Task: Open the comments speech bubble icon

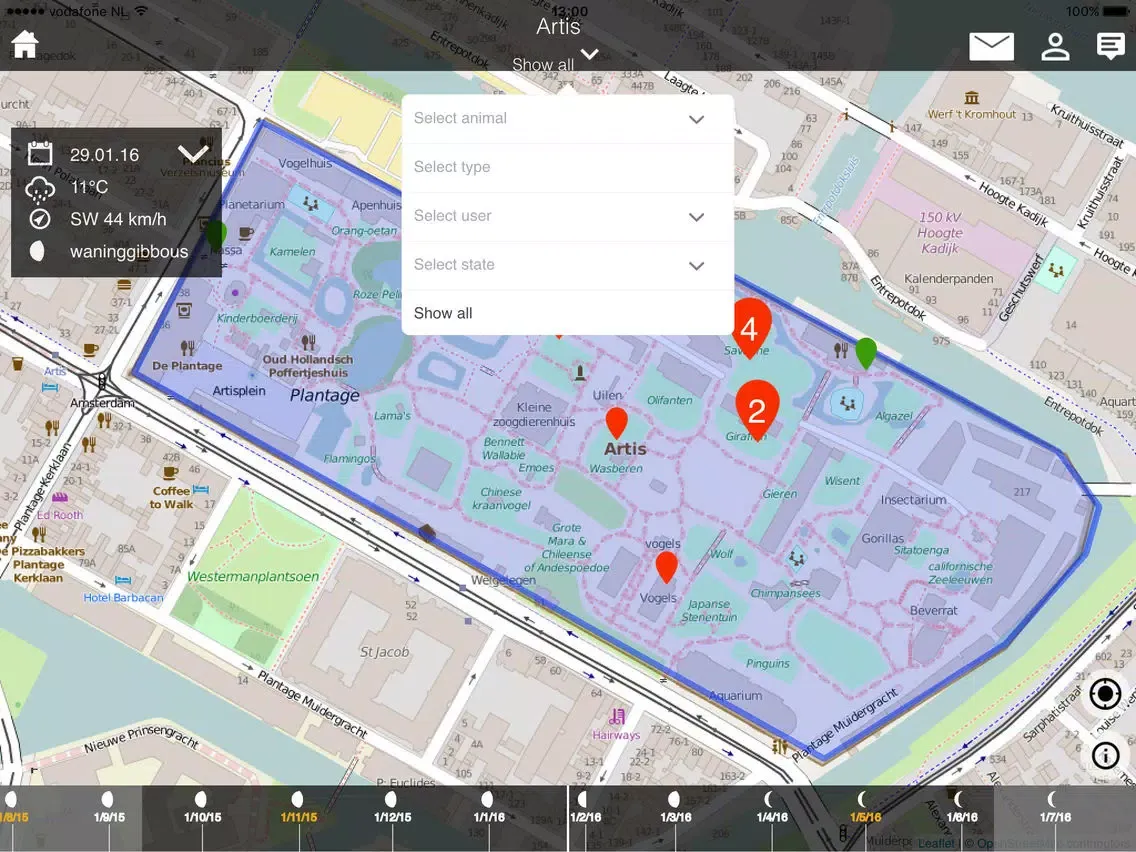Action: pos(1110,46)
